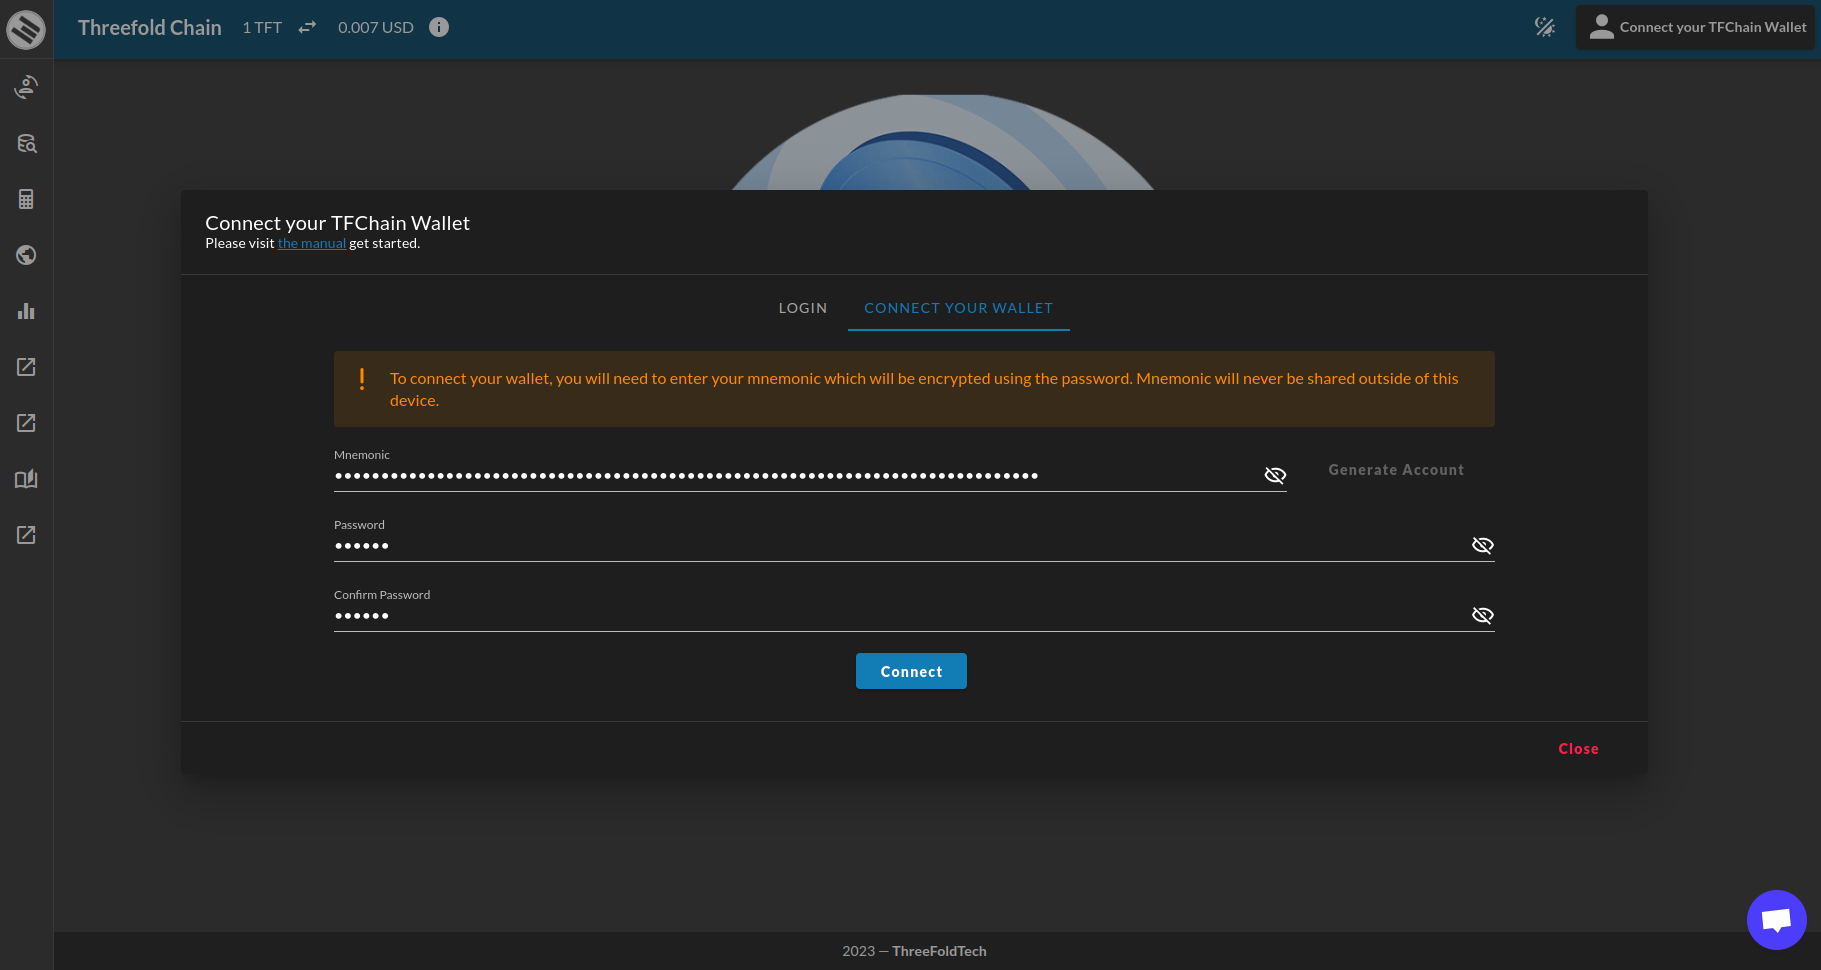Open the manual link
The height and width of the screenshot is (970, 1821).
pyautogui.click(x=312, y=243)
